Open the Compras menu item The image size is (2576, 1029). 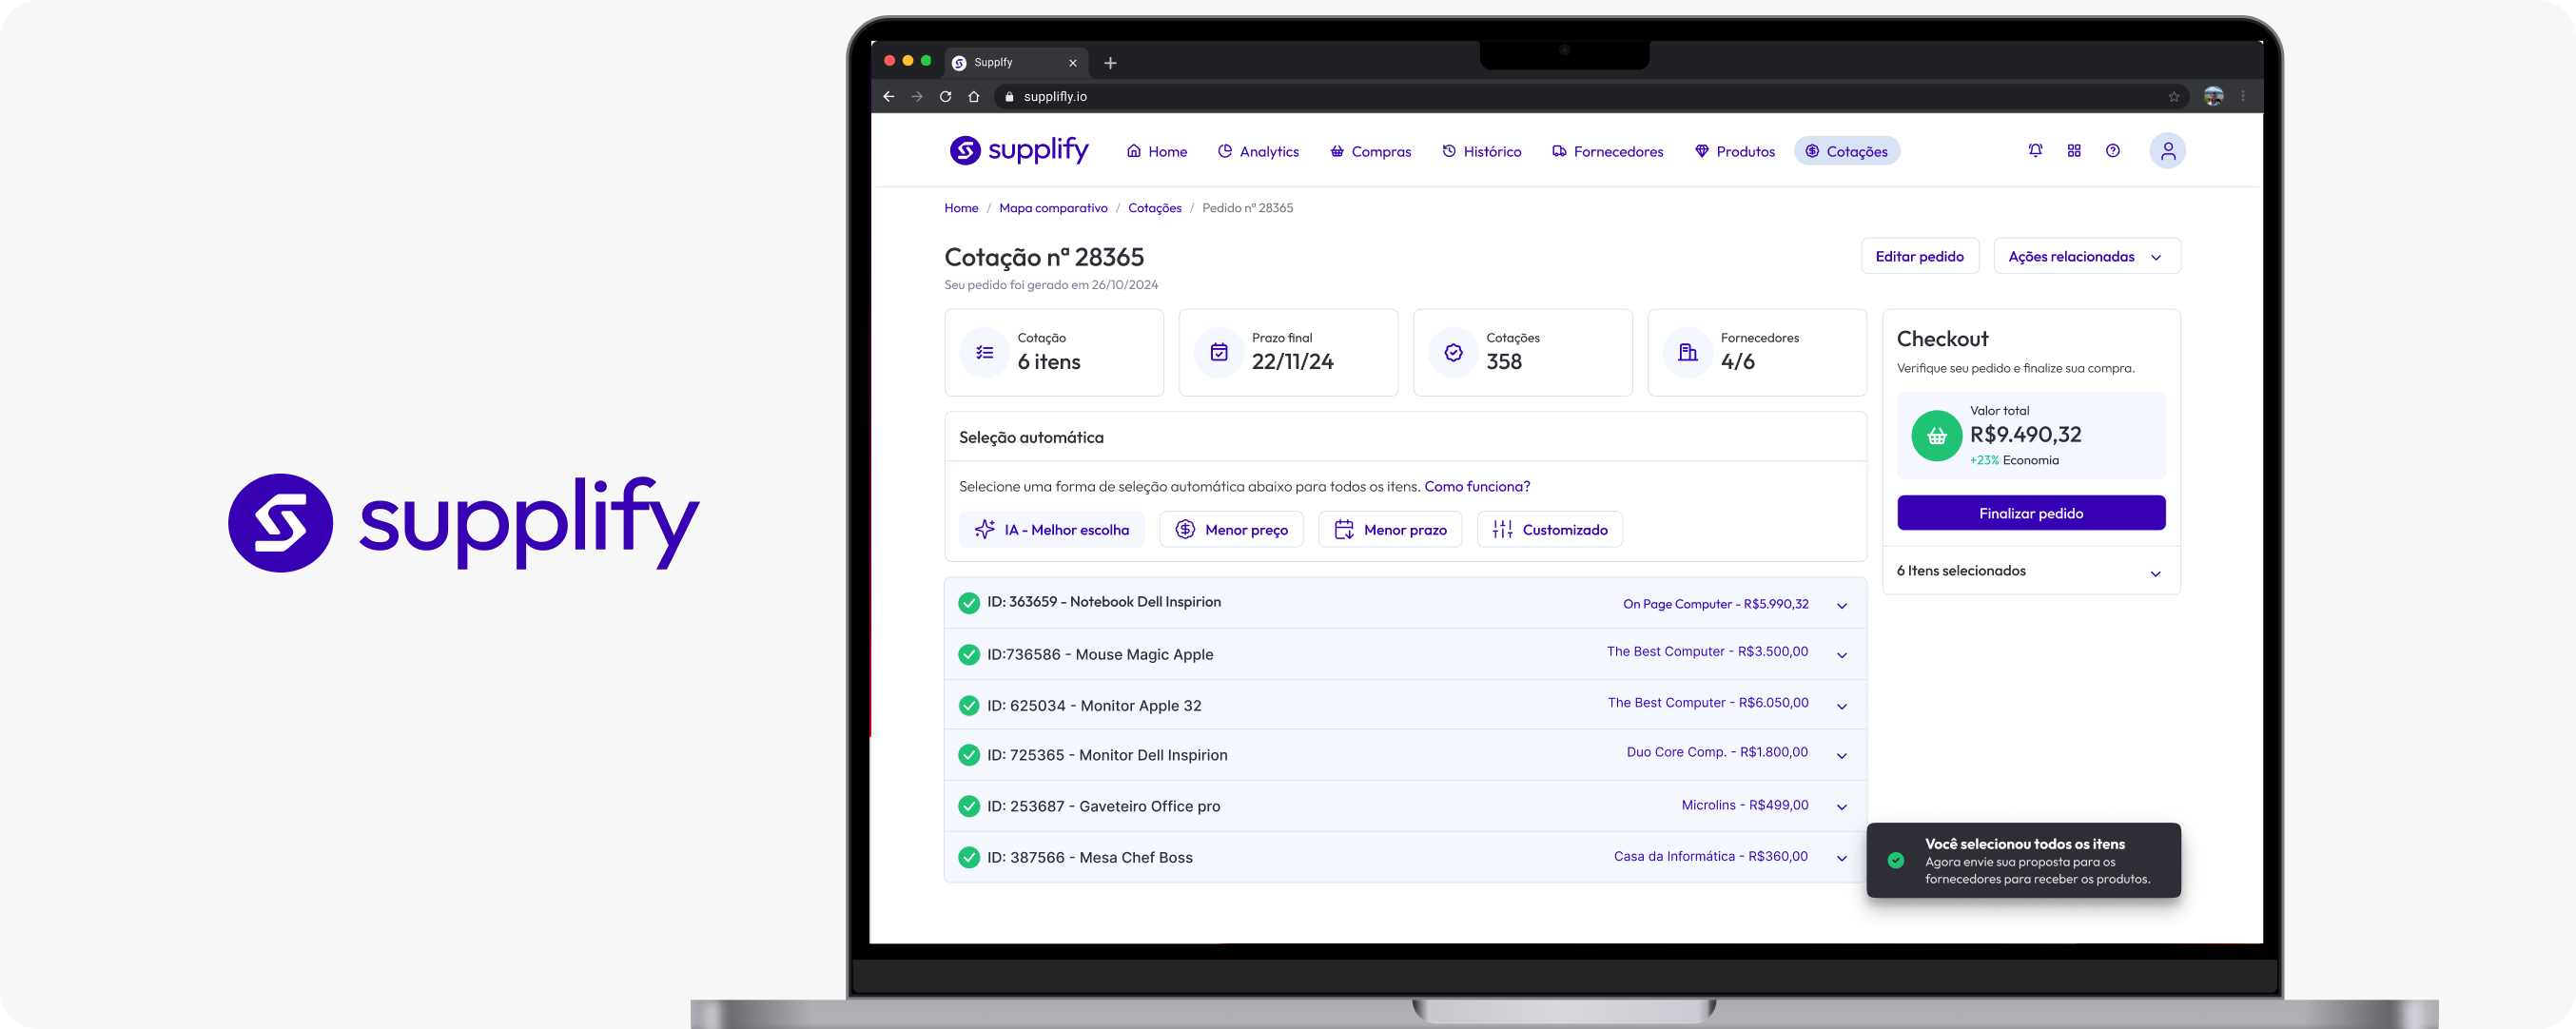pos(1370,151)
